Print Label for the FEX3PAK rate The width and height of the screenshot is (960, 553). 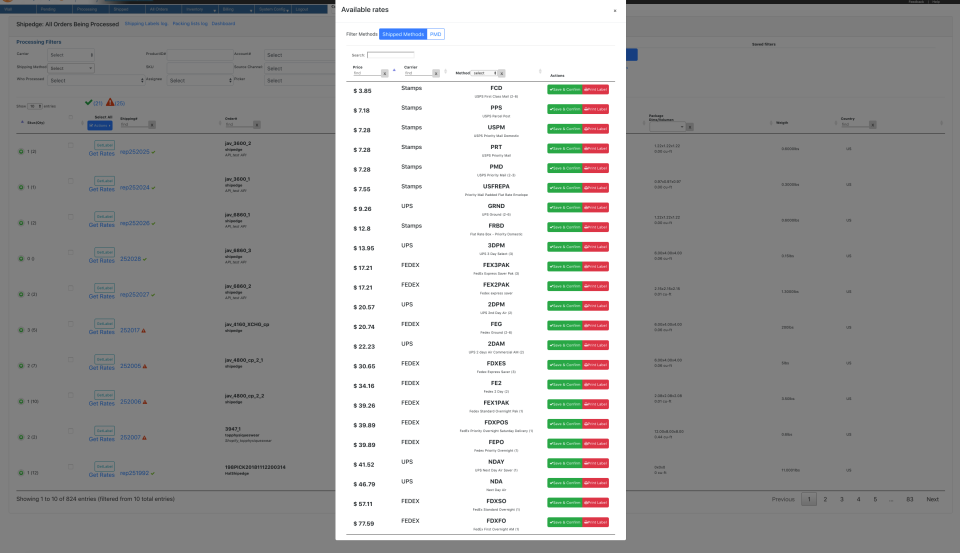(x=595, y=266)
